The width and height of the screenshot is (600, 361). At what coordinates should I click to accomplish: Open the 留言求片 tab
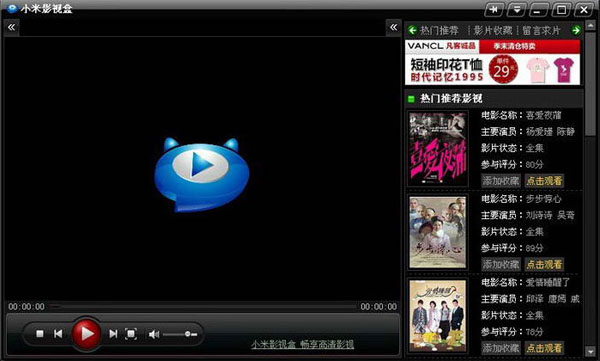click(x=541, y=30)
